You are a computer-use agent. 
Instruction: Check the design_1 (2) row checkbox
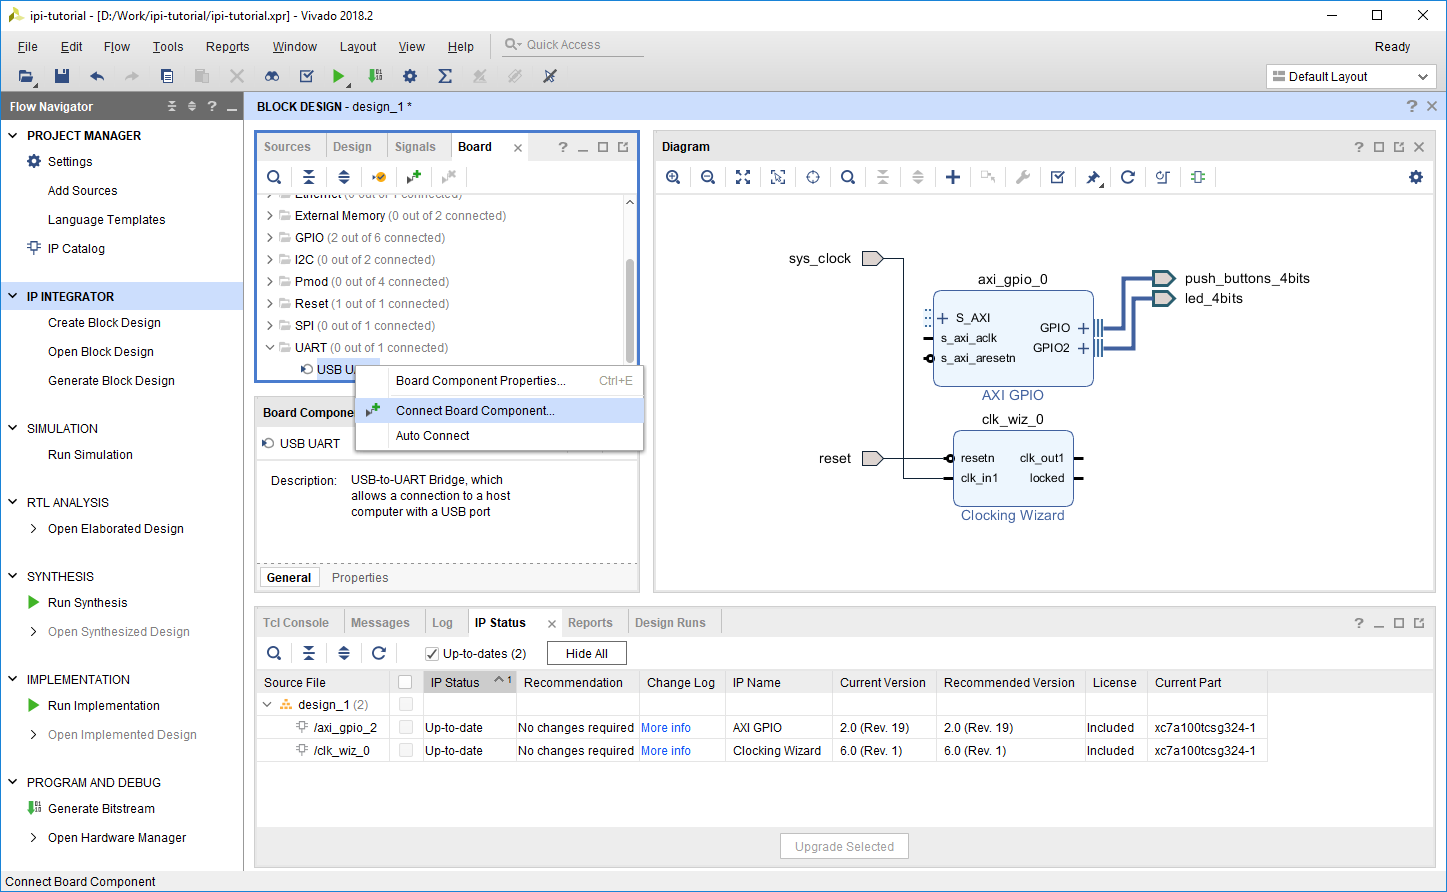(405, 705)
